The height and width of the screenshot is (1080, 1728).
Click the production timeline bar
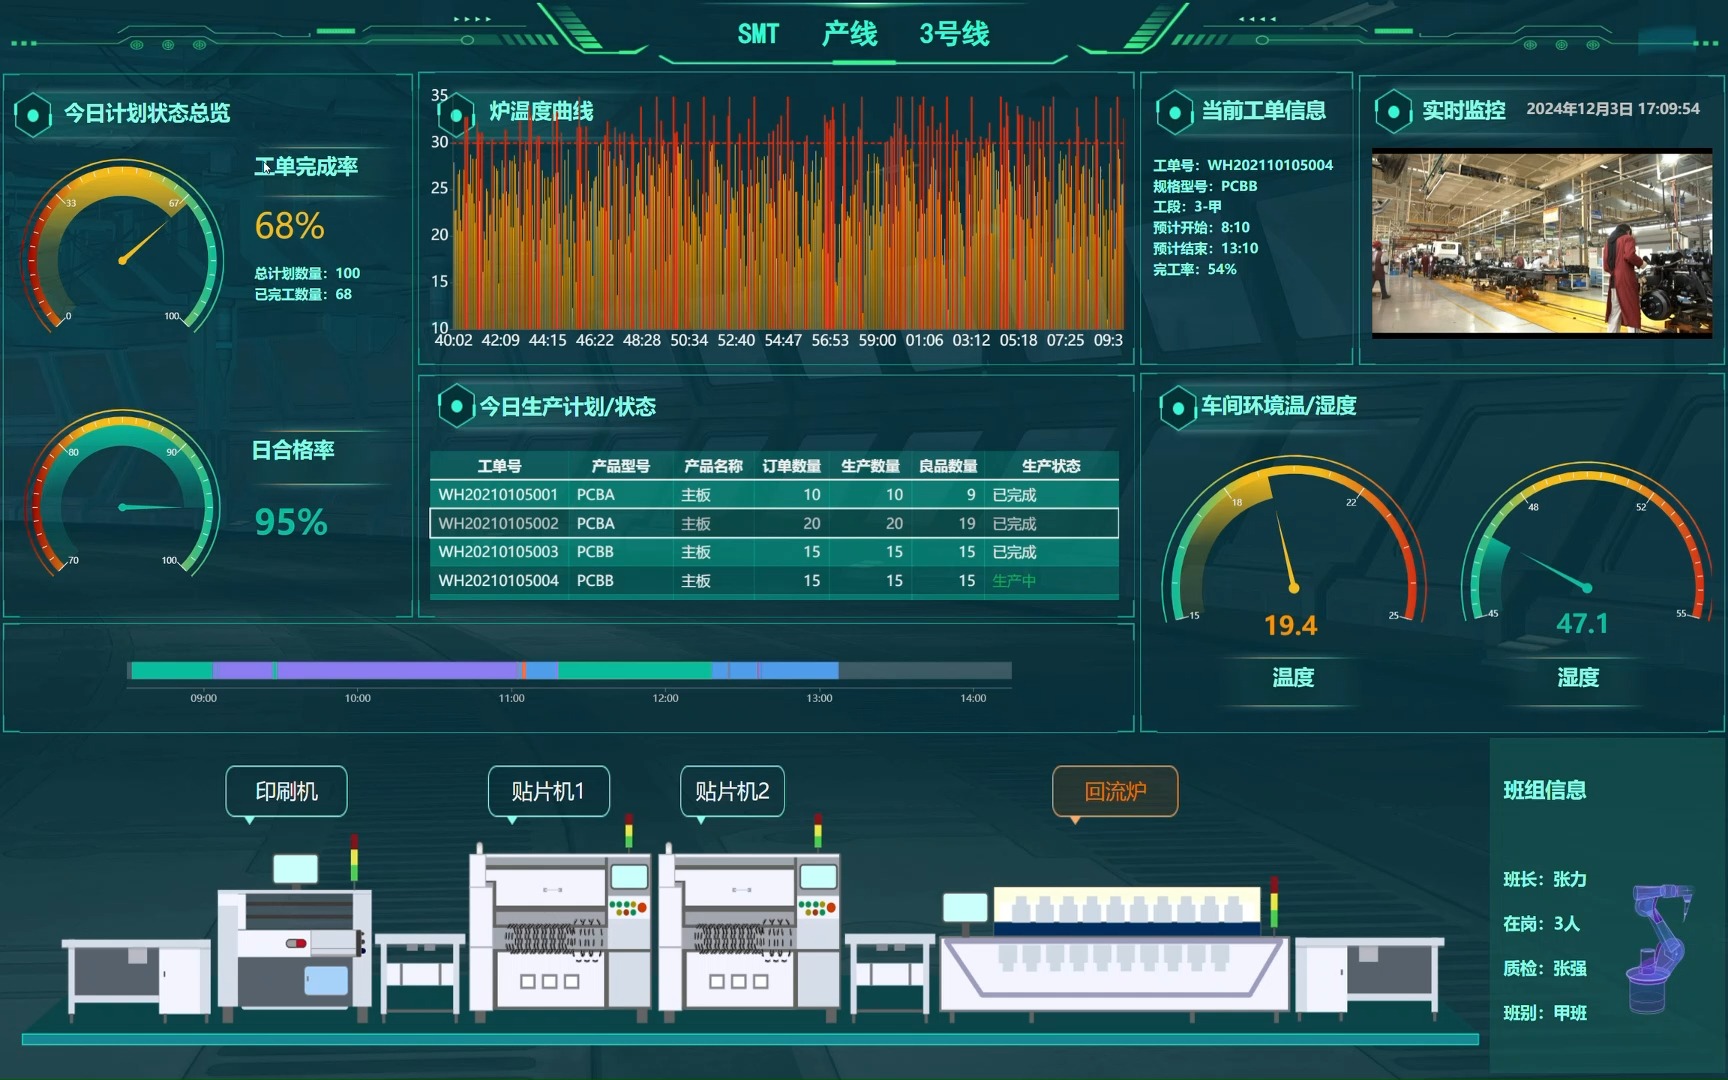point(570,670)
